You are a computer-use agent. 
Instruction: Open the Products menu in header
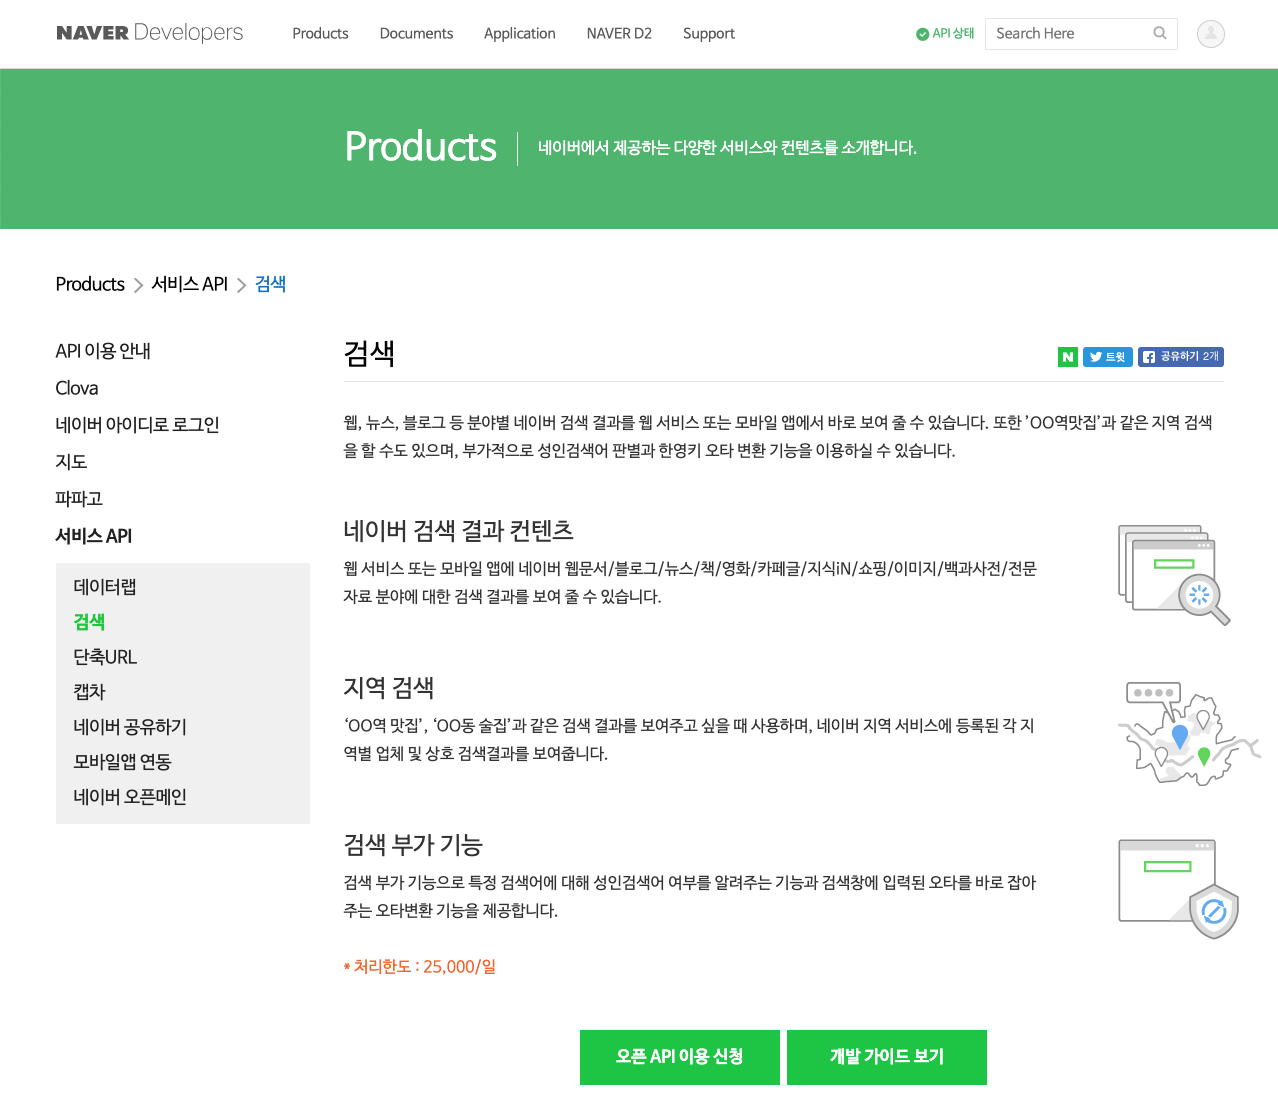(320, 33)
